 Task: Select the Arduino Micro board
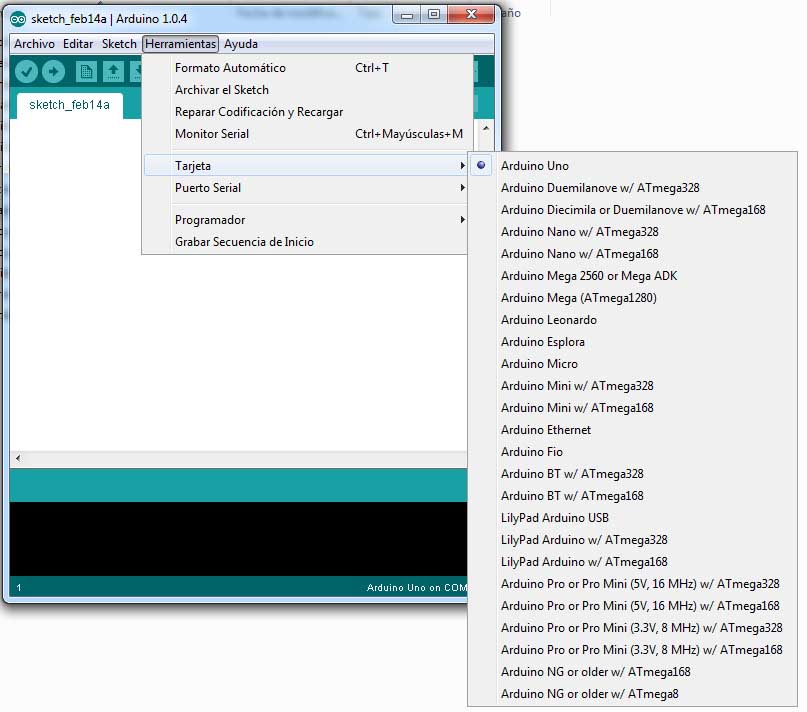tap(633, 364)
